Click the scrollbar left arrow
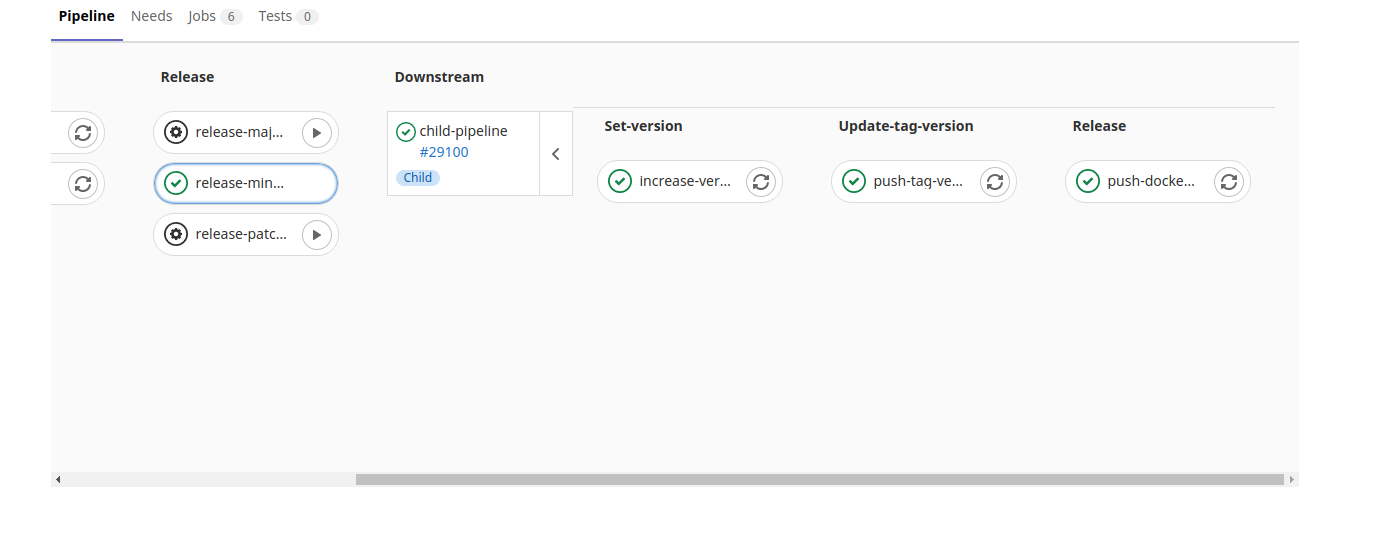Viewport: 1393px width, 547px height. [x=58, y=480]
